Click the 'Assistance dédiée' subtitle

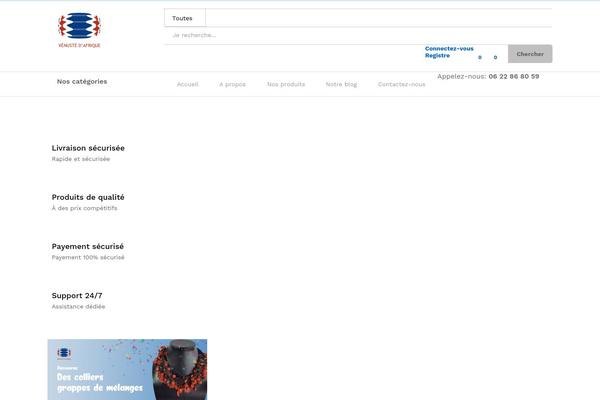[78, 307]
